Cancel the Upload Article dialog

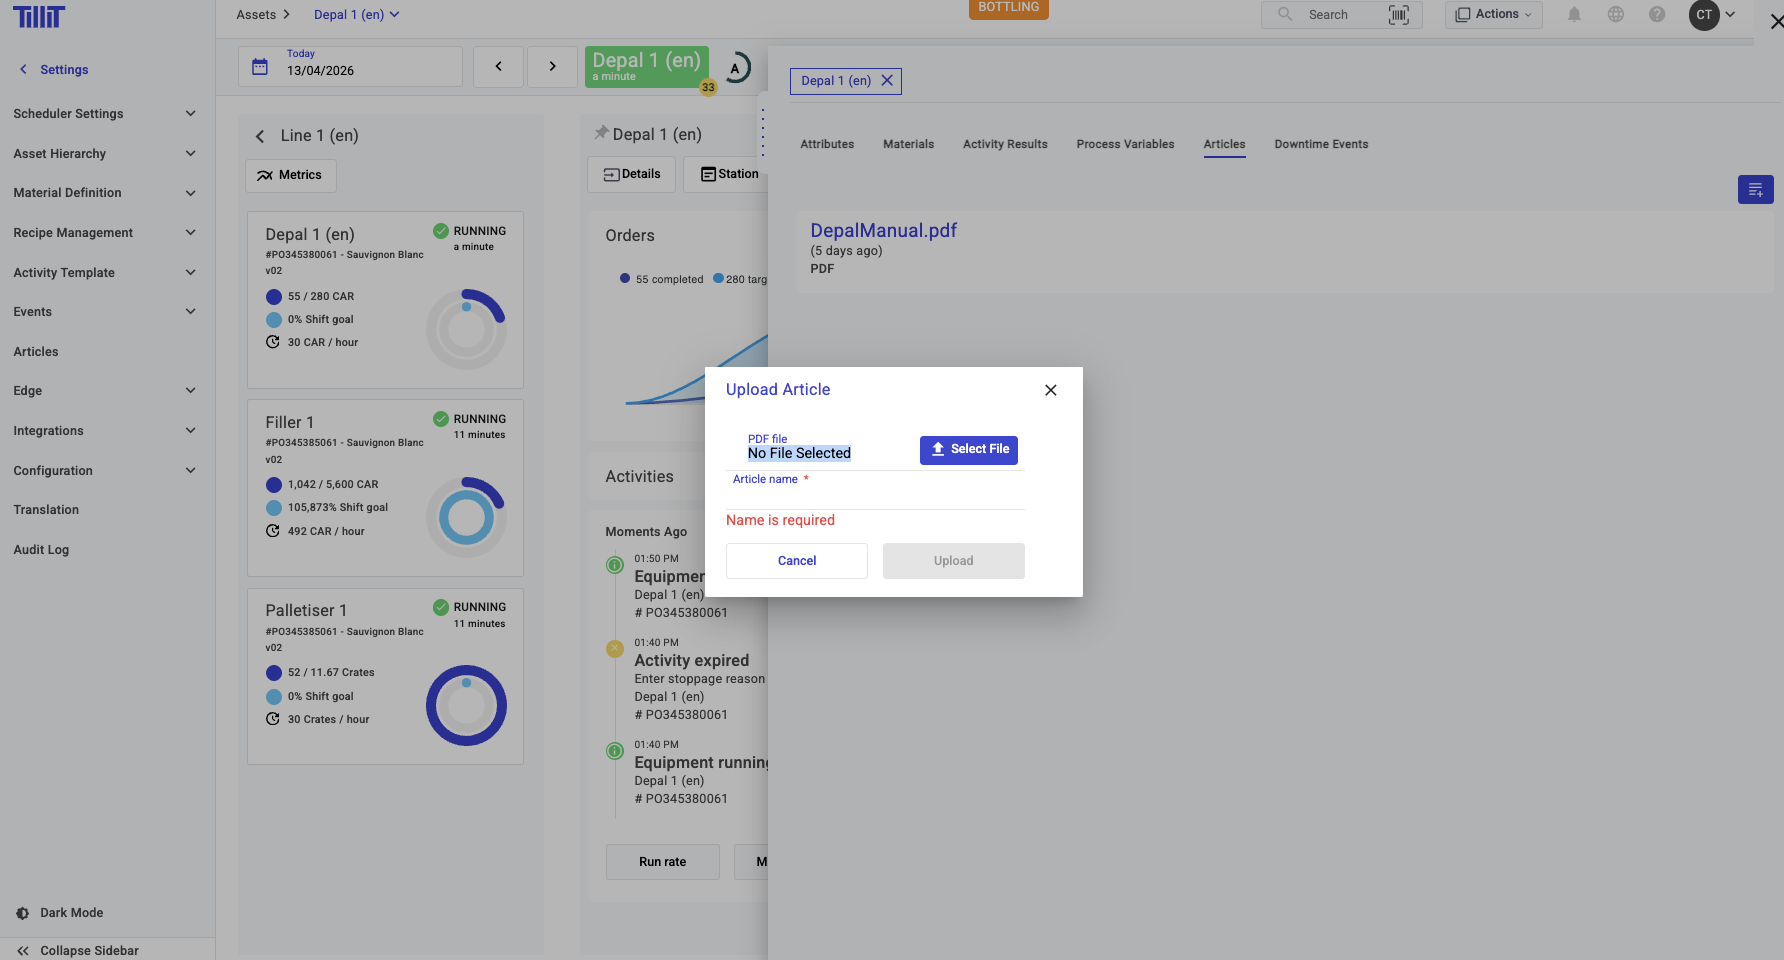[796, 561]
